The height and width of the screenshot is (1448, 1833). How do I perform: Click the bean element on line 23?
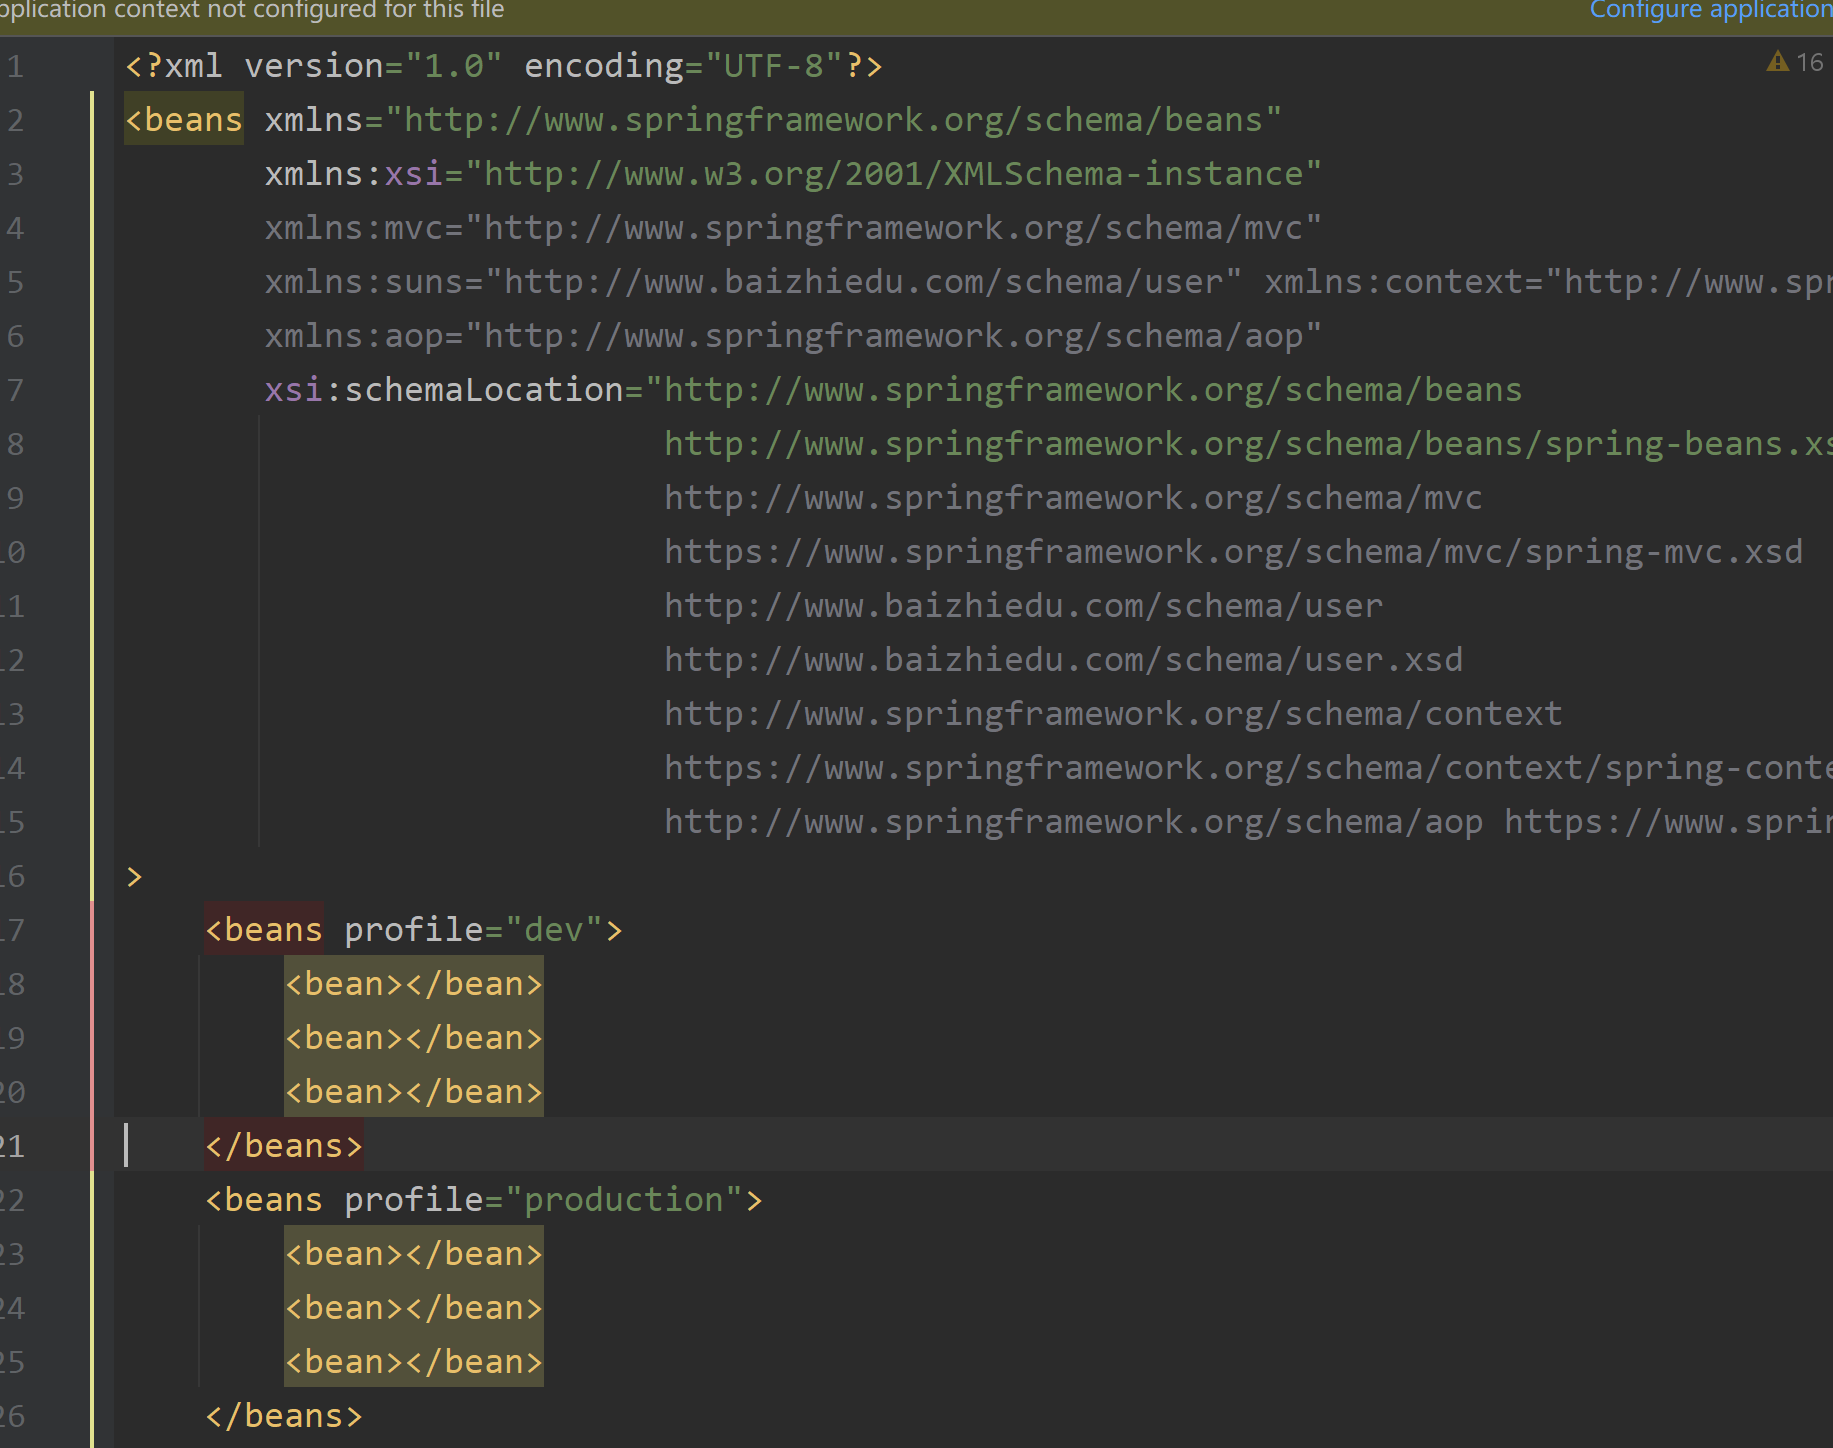pos(414,1254)
